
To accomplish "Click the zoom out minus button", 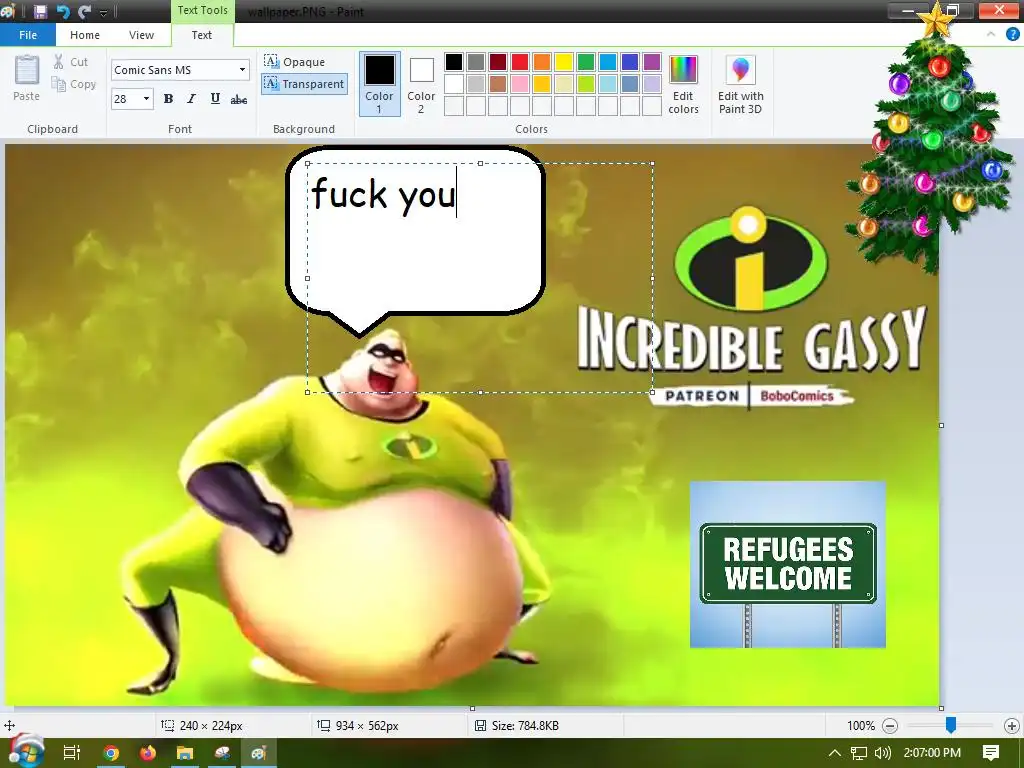I will [889, 726].
